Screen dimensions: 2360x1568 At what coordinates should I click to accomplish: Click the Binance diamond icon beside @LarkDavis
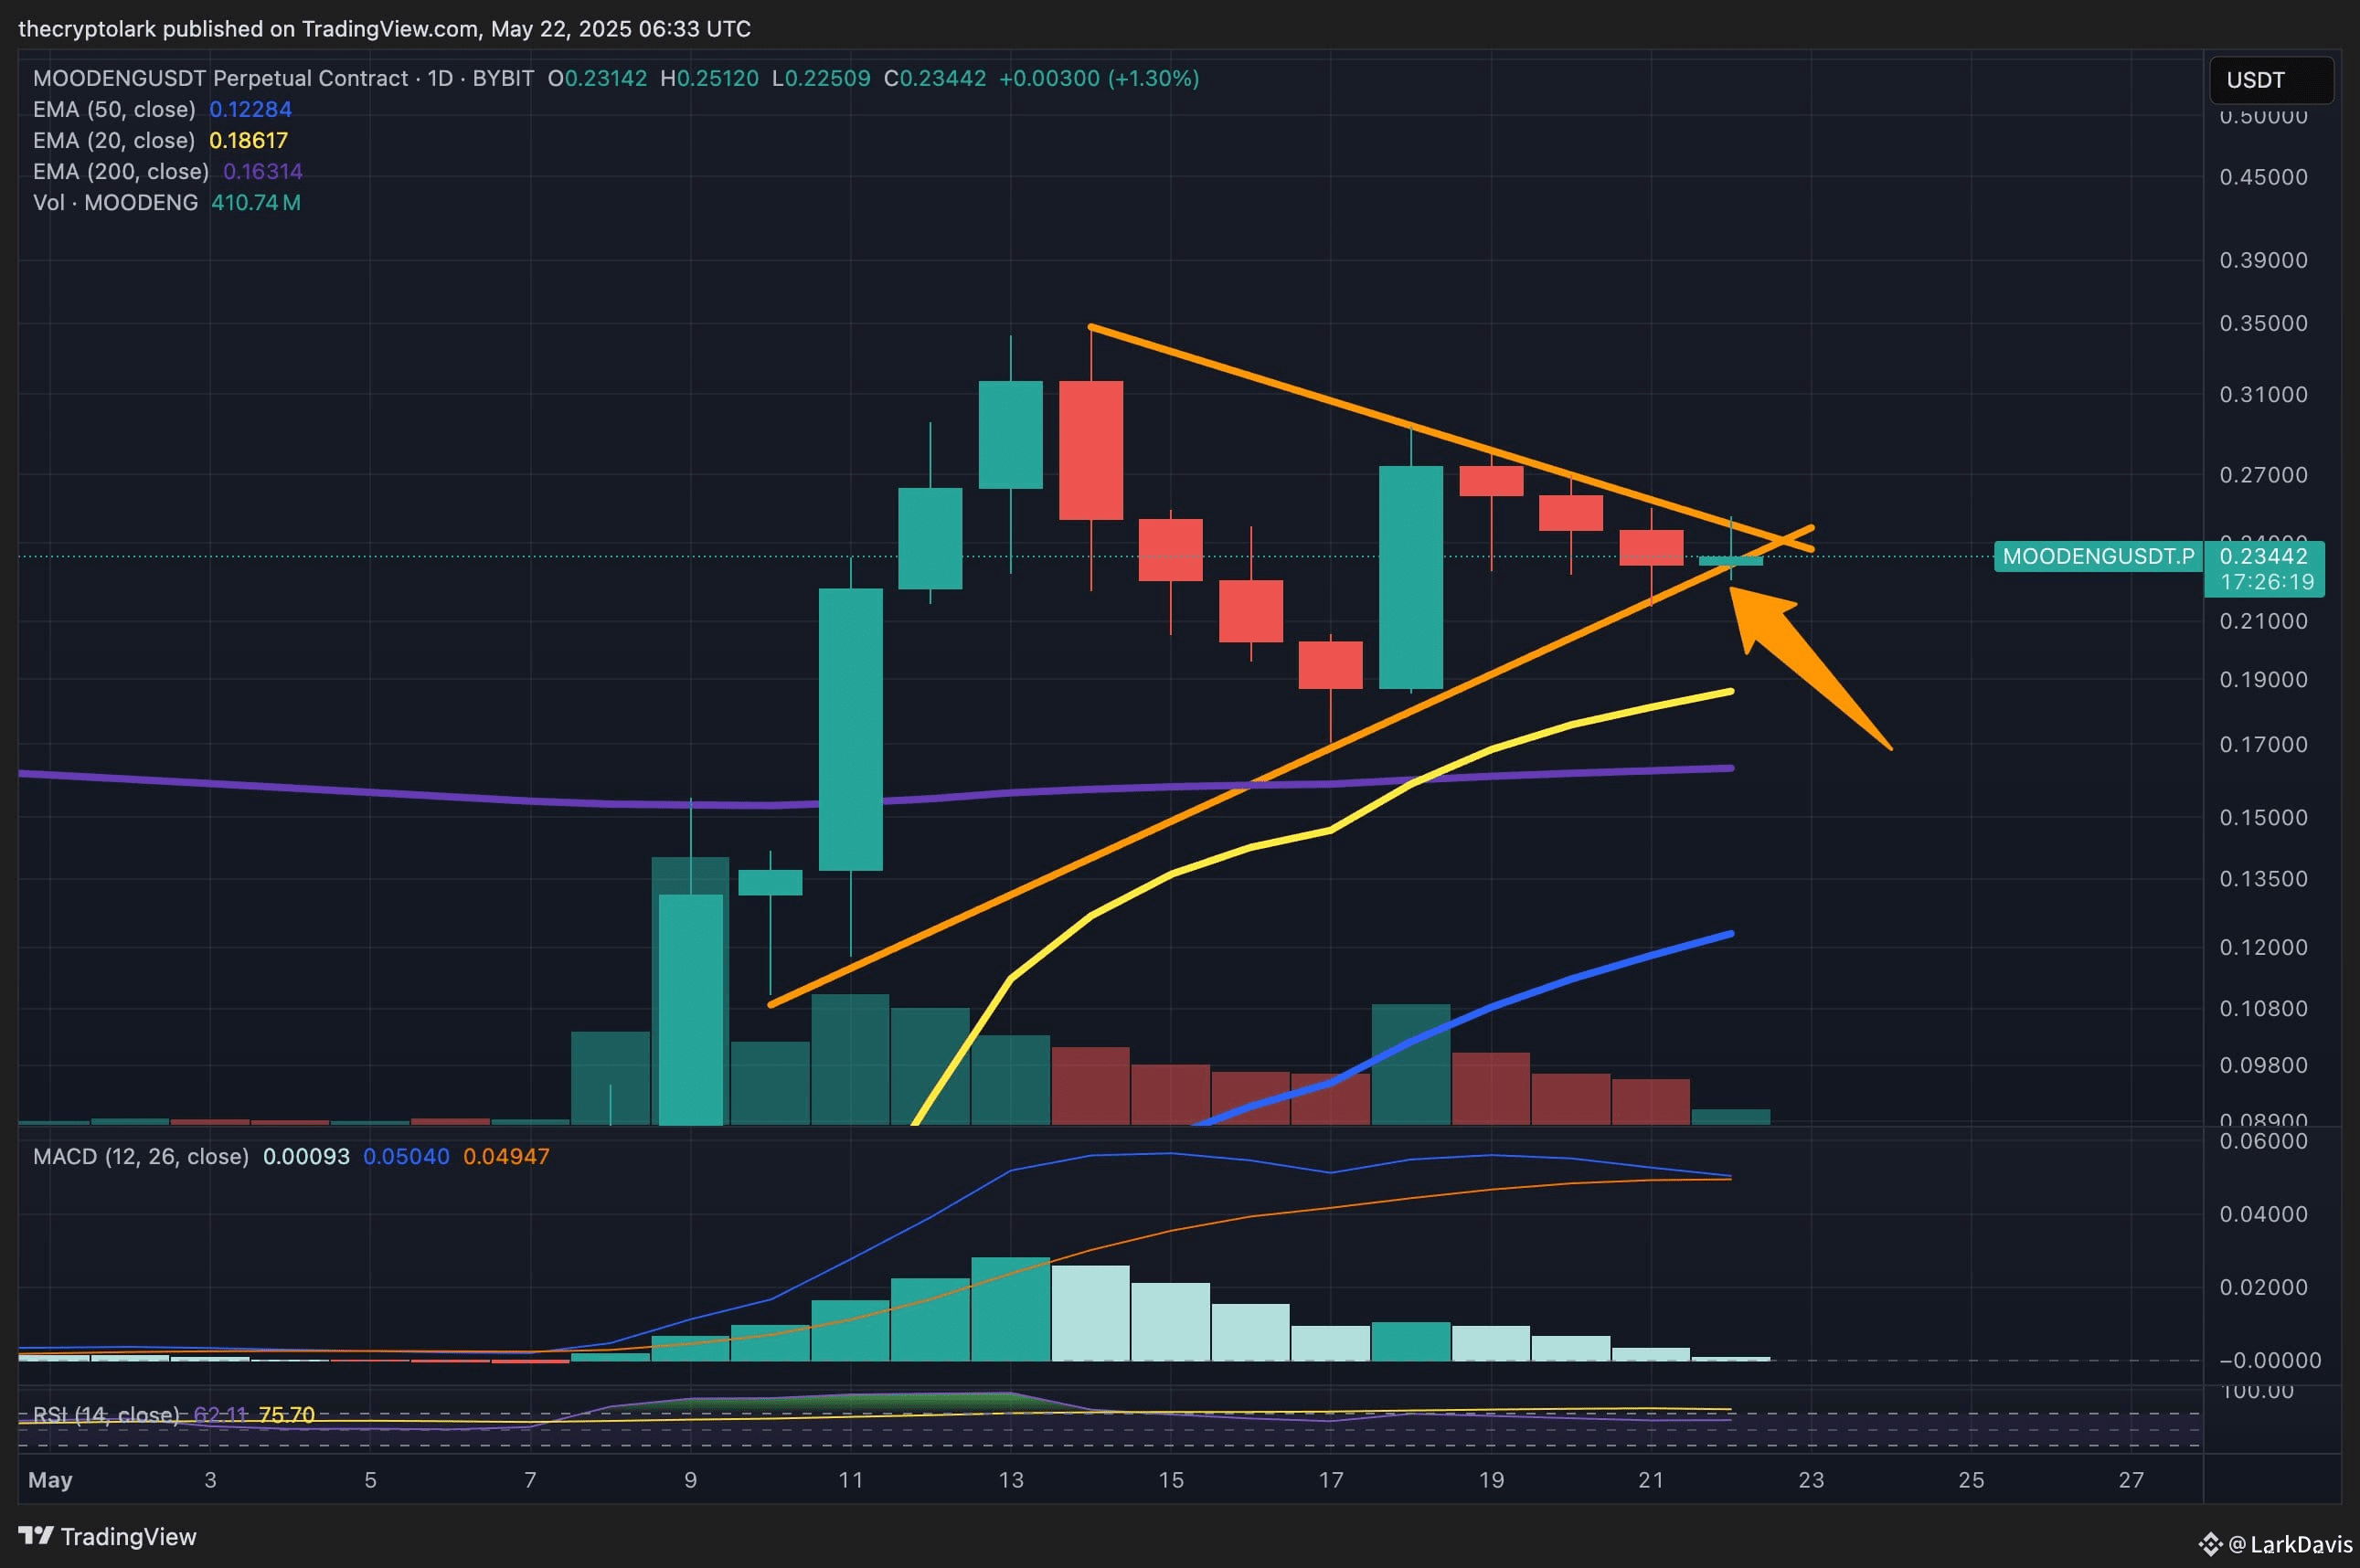point(2209,1544)
